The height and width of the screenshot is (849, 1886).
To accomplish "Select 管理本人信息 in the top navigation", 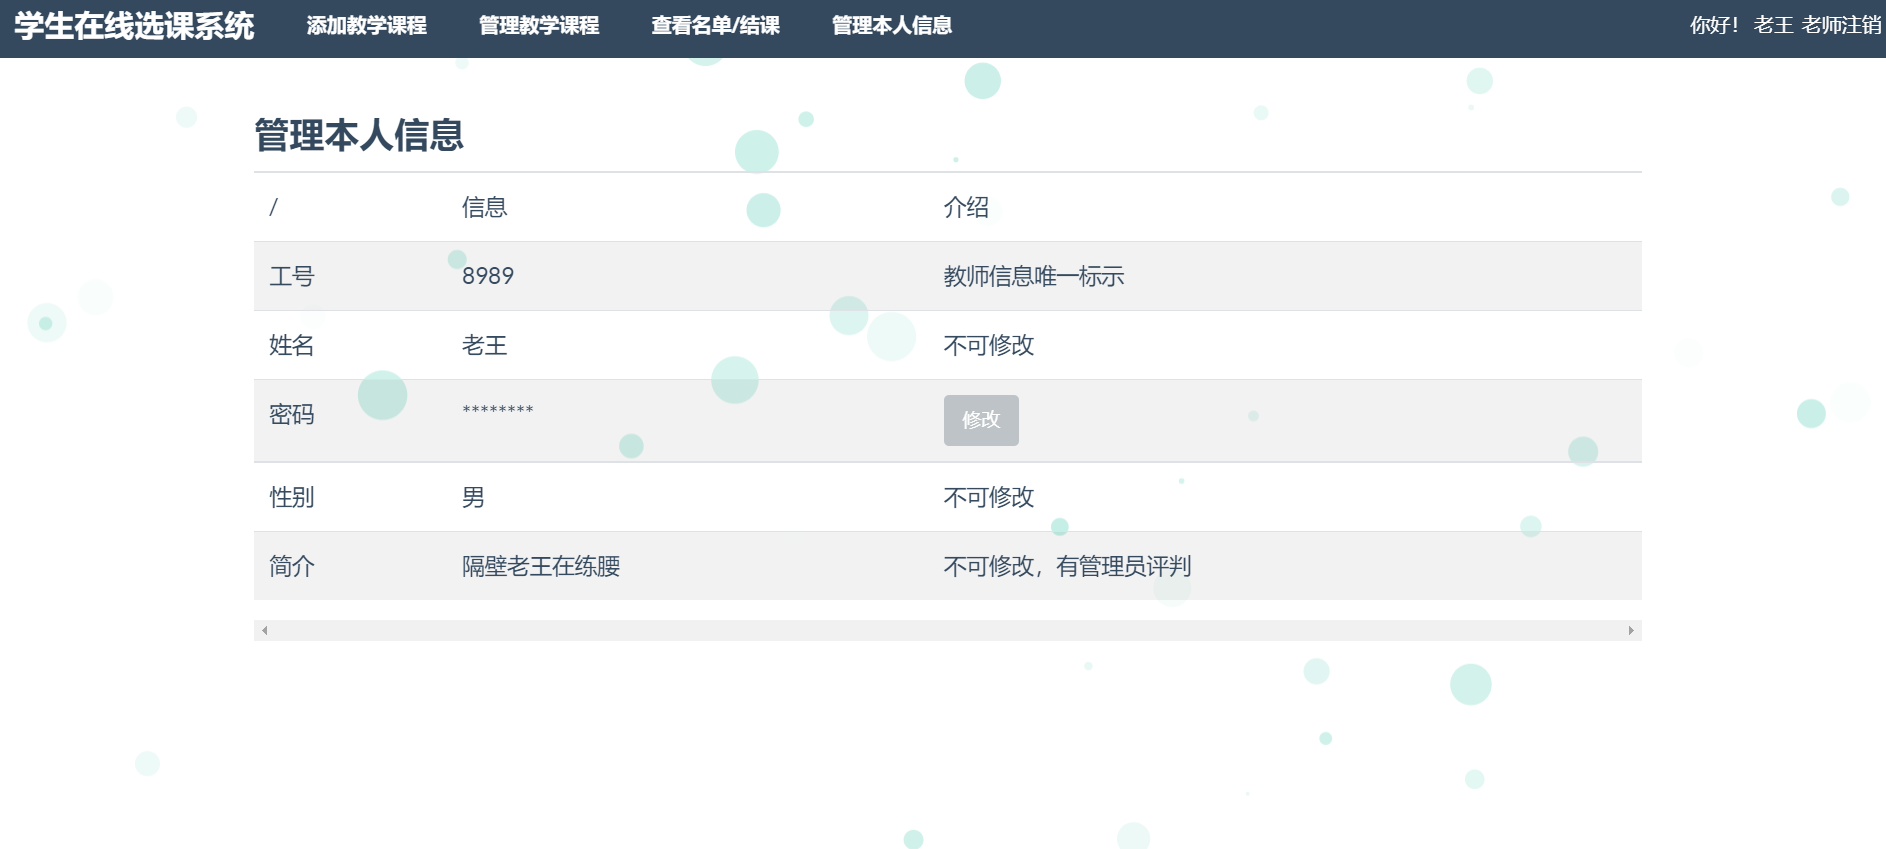I will (891, 26).
